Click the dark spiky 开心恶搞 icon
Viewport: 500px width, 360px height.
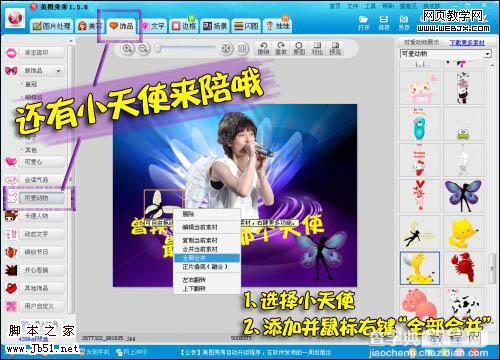(x=11, y=270)
